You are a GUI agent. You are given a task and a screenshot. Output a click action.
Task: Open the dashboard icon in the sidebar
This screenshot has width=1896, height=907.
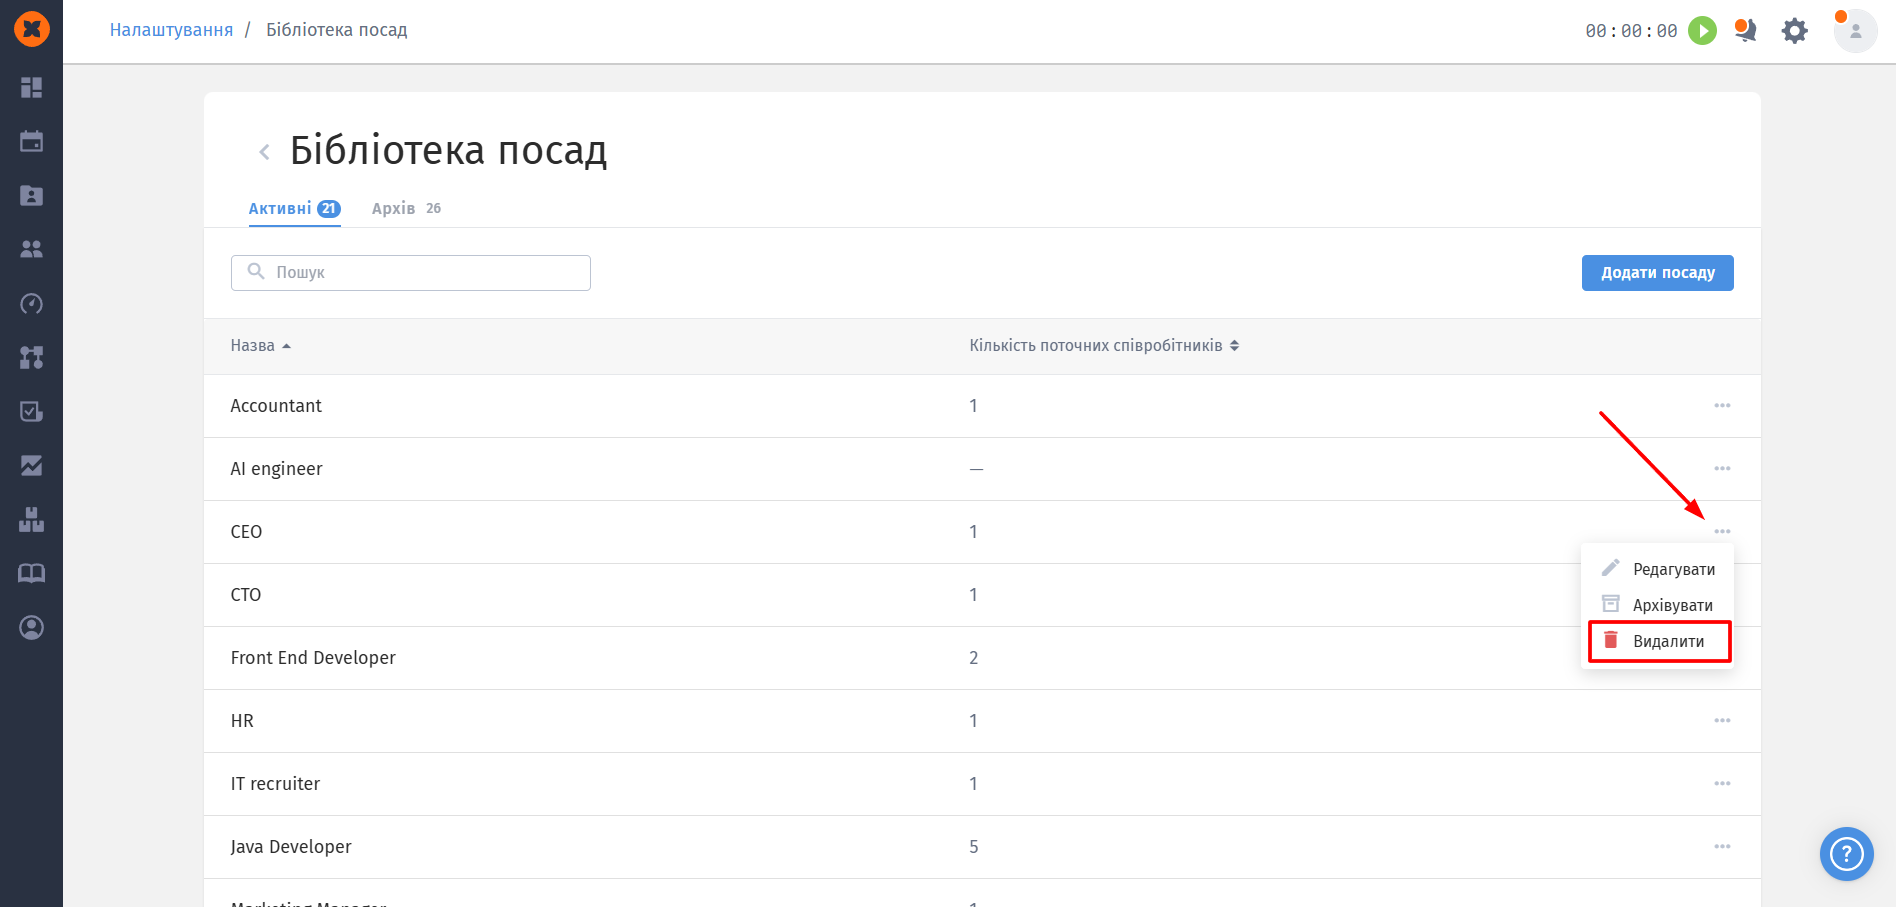pos(31,88)
